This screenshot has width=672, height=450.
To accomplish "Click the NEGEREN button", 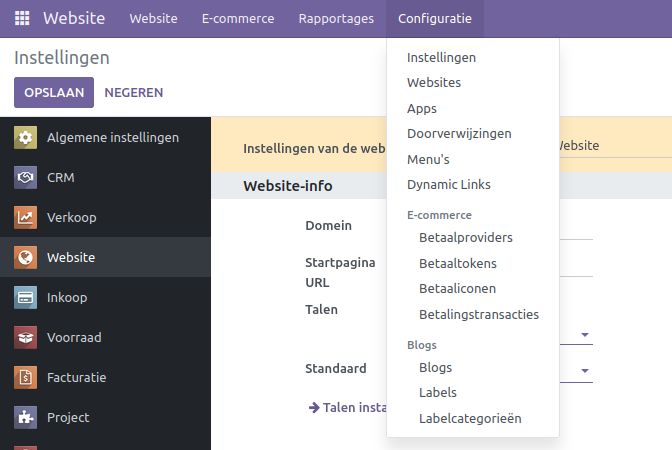I will point(134,93).
